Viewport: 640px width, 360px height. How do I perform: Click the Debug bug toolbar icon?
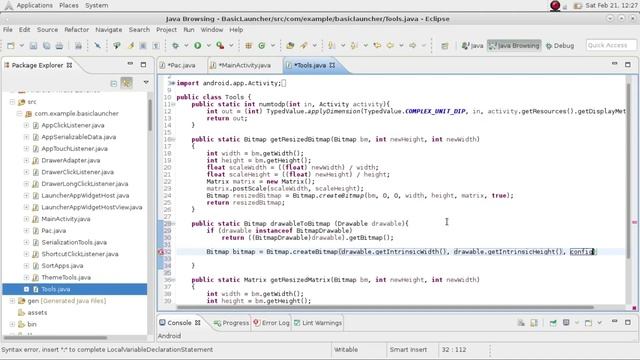click(x=176, y=46)
